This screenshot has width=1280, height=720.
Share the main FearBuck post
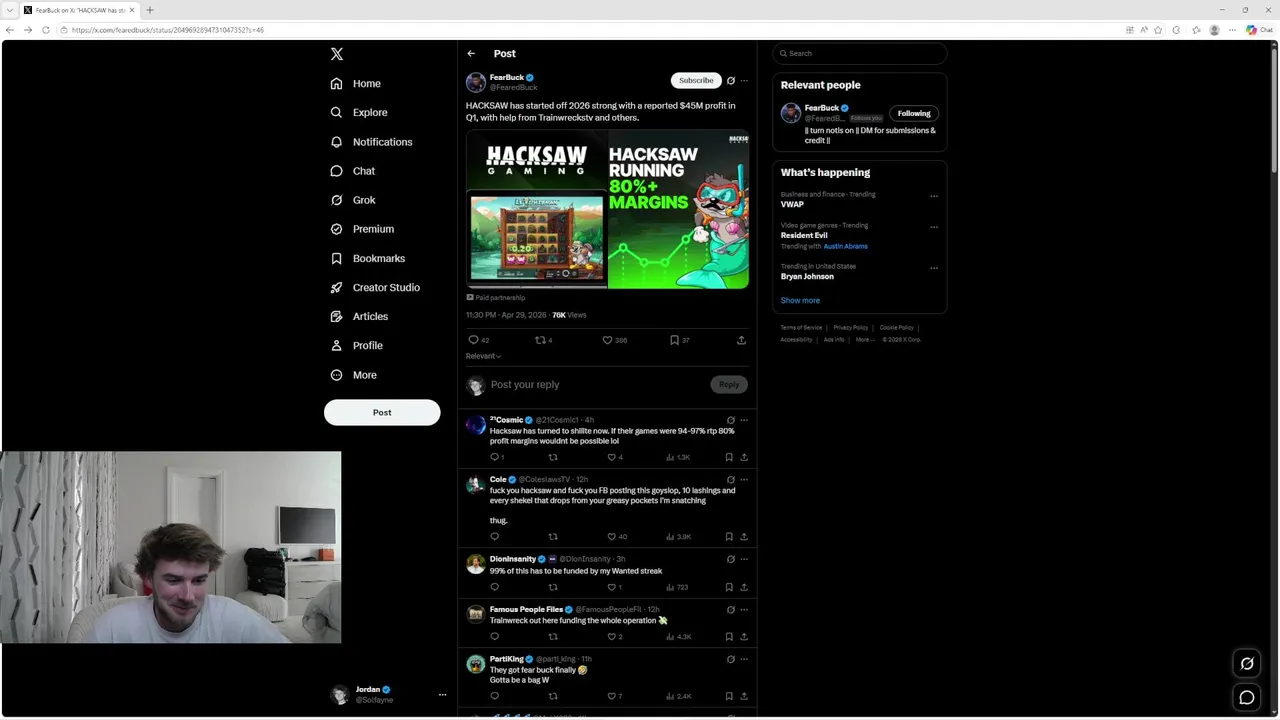coord(741,340)
